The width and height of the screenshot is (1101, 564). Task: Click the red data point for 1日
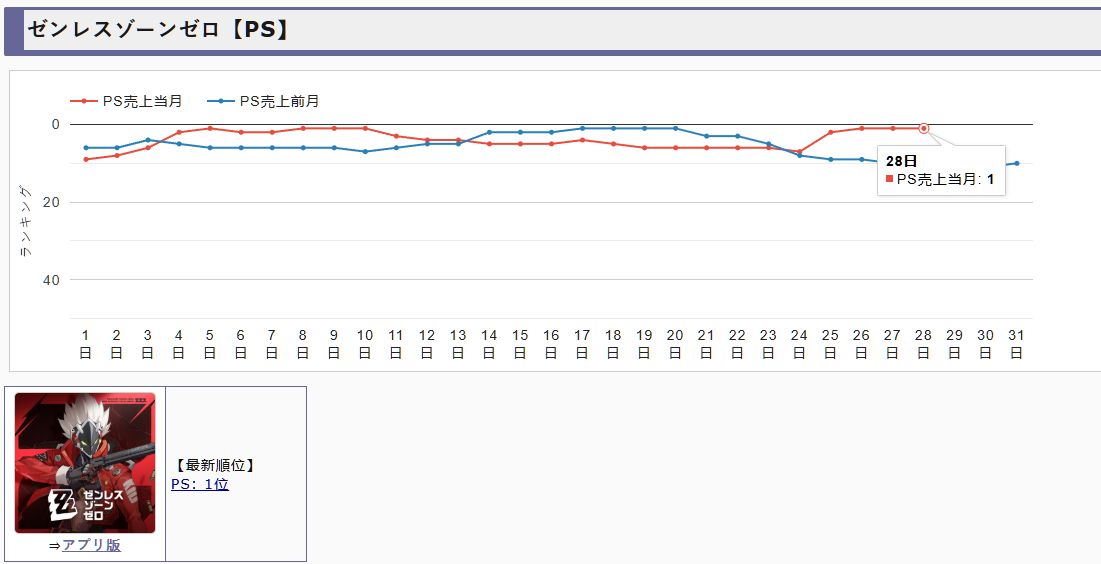click(x=86, y=159)
